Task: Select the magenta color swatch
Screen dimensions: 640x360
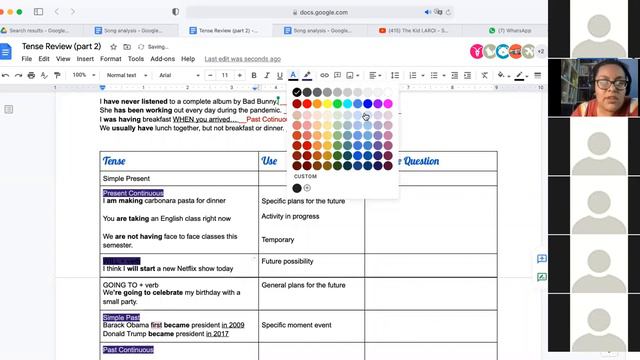Action: (388, 104)
